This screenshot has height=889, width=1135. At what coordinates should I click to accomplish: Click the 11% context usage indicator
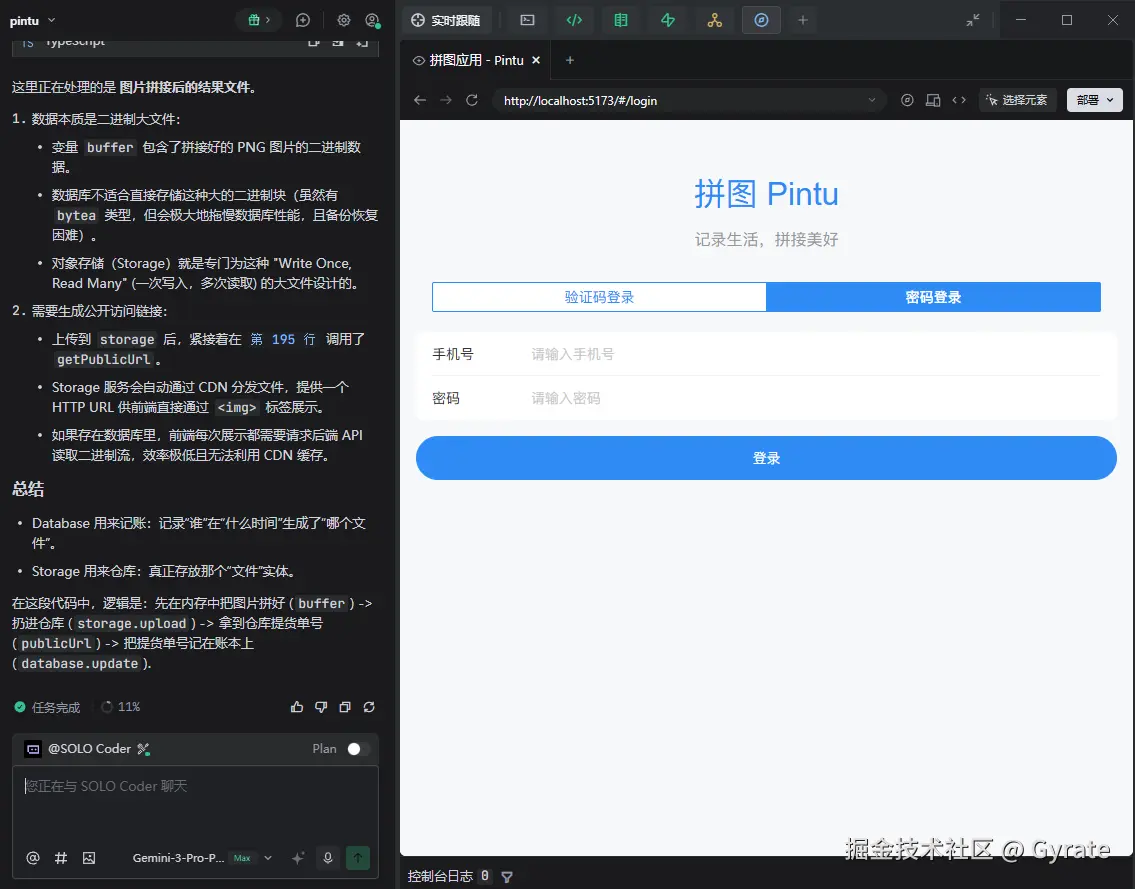point(120,707)
